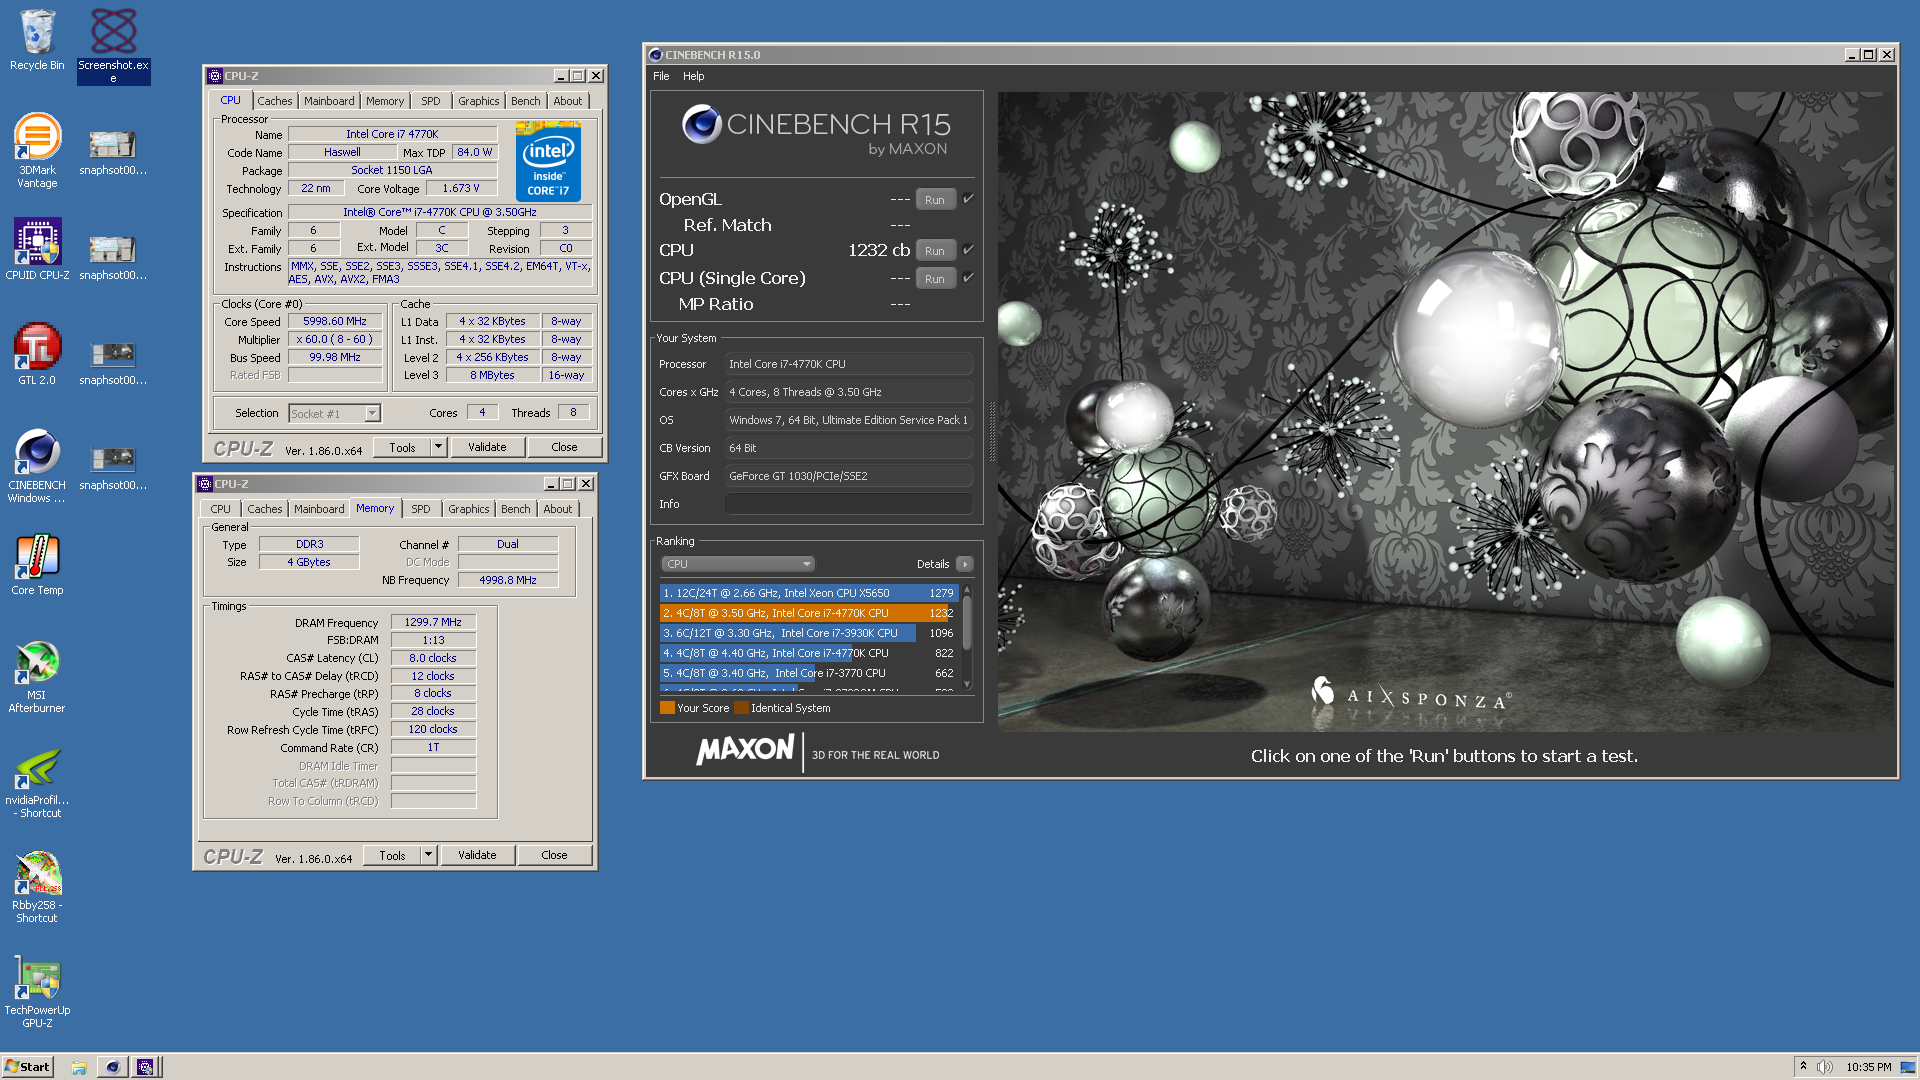Click the CPU-Z taskbar icon
This screenshot has width=1920, height=1080.
[145, 1067]
